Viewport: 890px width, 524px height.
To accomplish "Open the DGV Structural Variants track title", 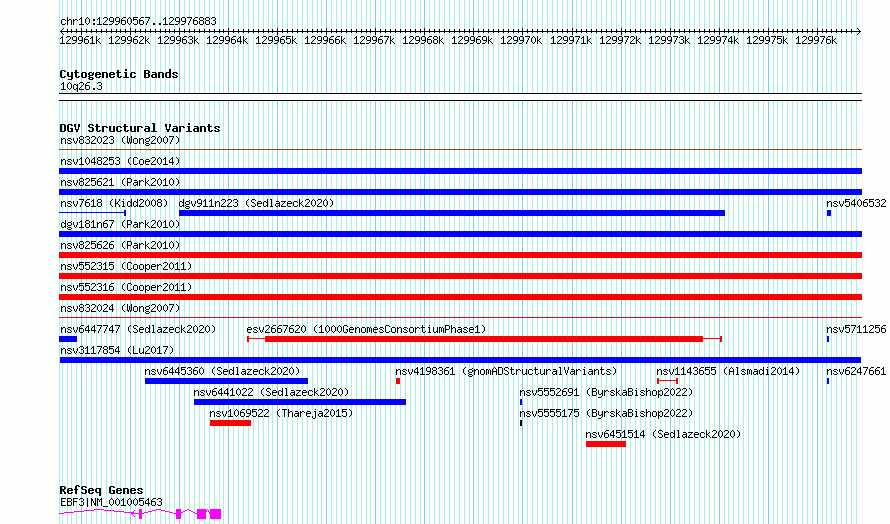I will (x=140, y=128).
